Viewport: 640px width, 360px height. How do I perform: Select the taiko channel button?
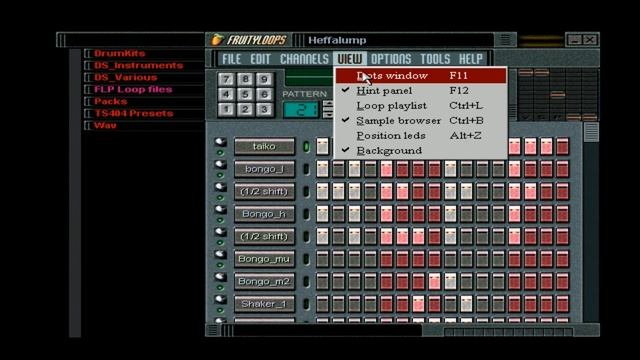[x=264, y=146]
